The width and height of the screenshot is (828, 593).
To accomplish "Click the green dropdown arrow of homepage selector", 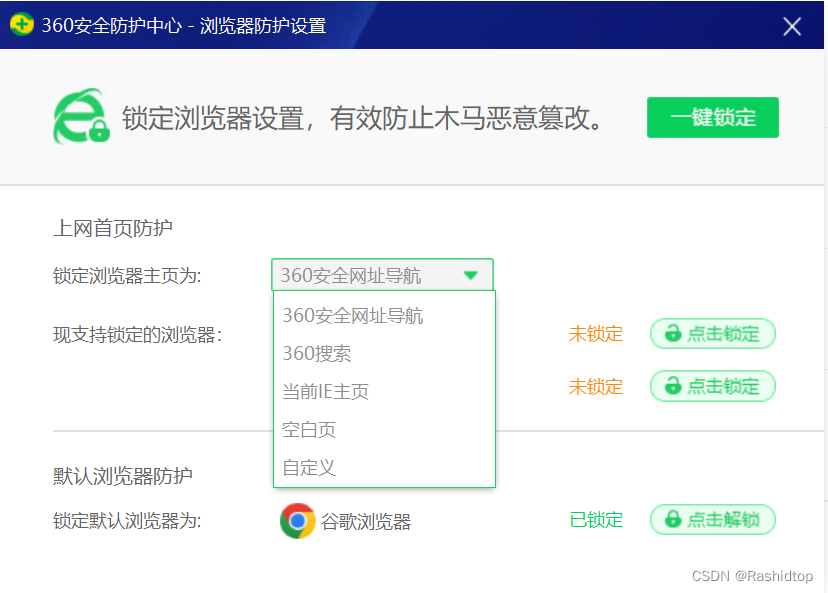I will coord(470,274).
